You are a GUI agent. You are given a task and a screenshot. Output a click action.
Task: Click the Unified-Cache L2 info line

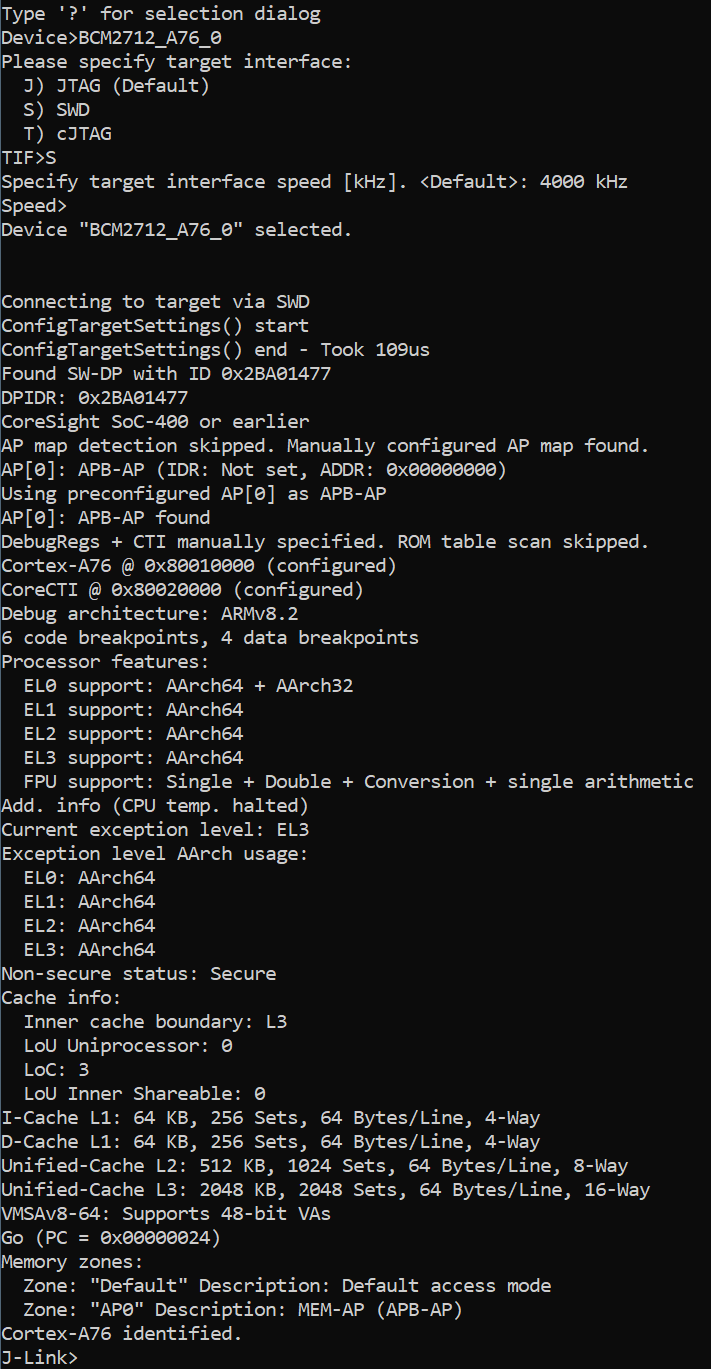click(x=314, y=1166)
